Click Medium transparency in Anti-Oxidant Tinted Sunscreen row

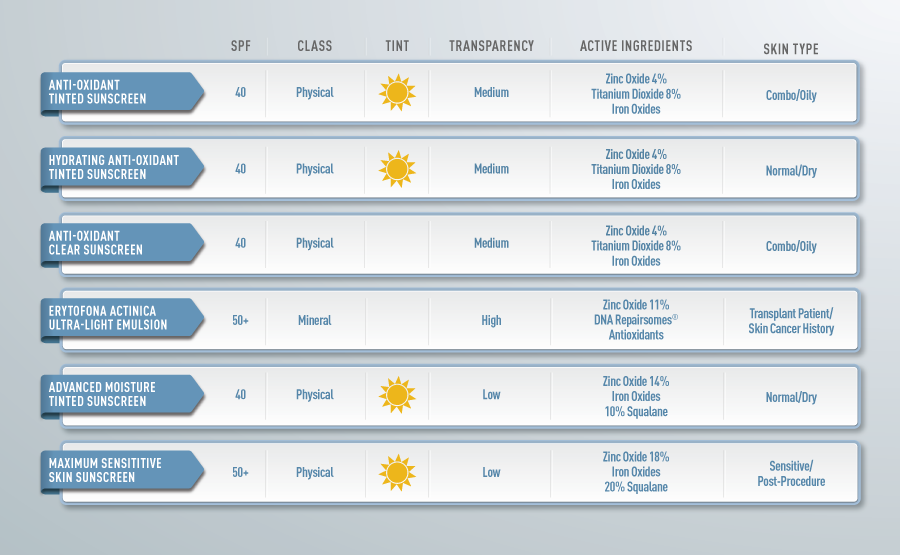pos(491,92)
